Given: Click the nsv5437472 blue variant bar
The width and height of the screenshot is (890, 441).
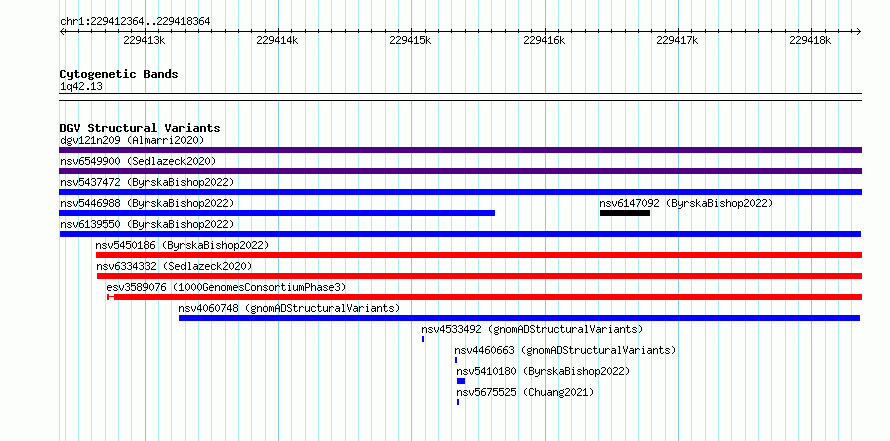Looking at the screenshot, I should [x=460, y=192].
